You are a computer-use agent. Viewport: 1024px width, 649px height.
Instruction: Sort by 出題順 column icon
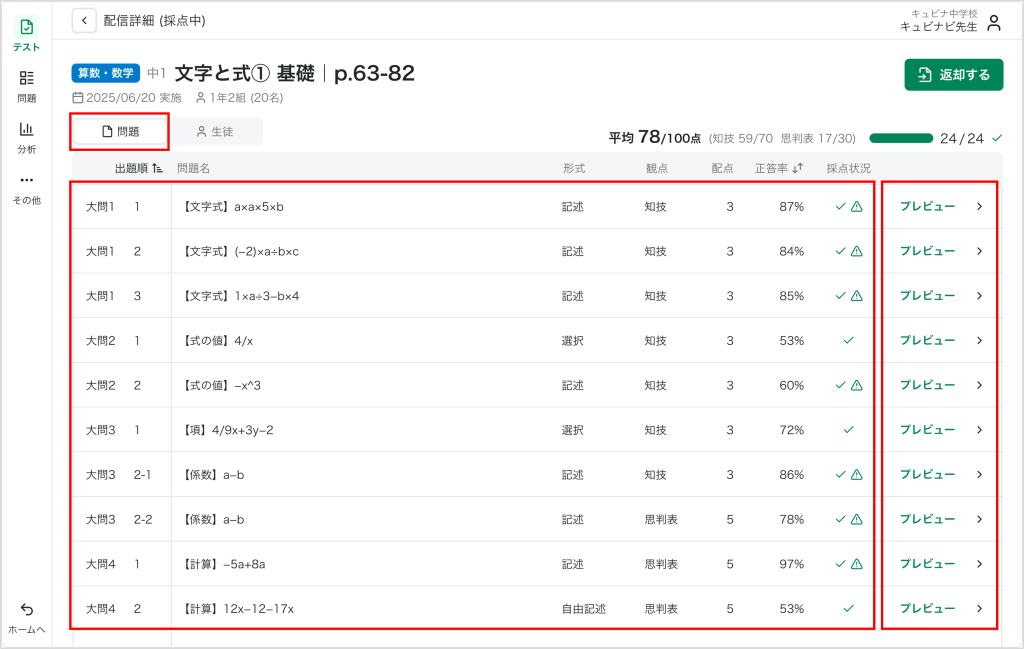pyautogui.click(x=157, y=168)
